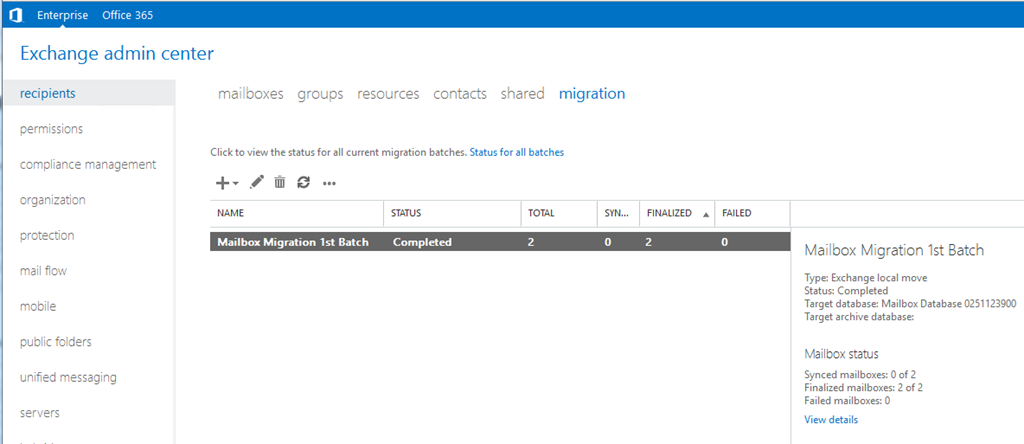Click the Failed mailboxes: 0 text
This screenshot has height=444, width=1024.
point(847,400)
